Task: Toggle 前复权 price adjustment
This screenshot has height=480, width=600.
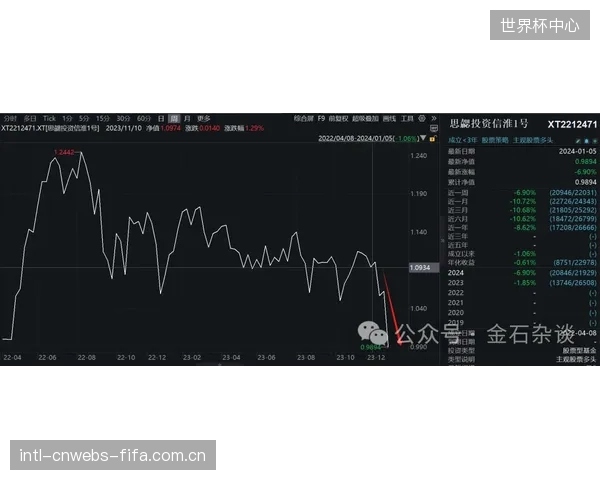Action: tap(339, 119)
